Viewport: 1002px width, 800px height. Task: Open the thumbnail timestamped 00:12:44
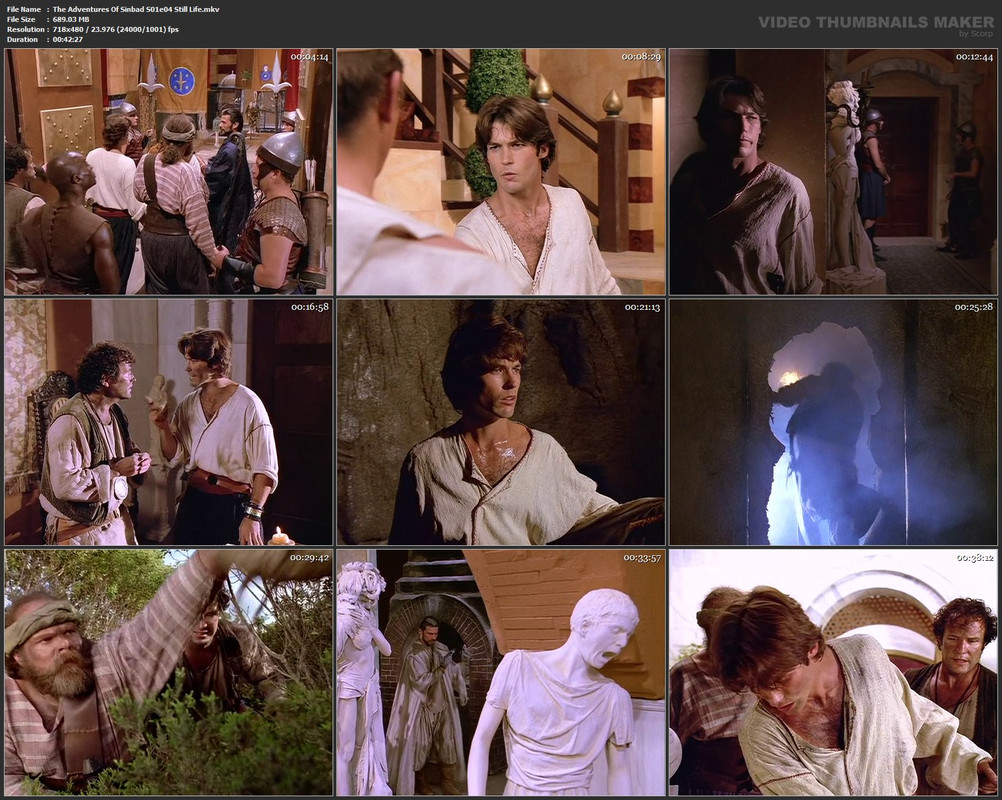pos(833,172)
